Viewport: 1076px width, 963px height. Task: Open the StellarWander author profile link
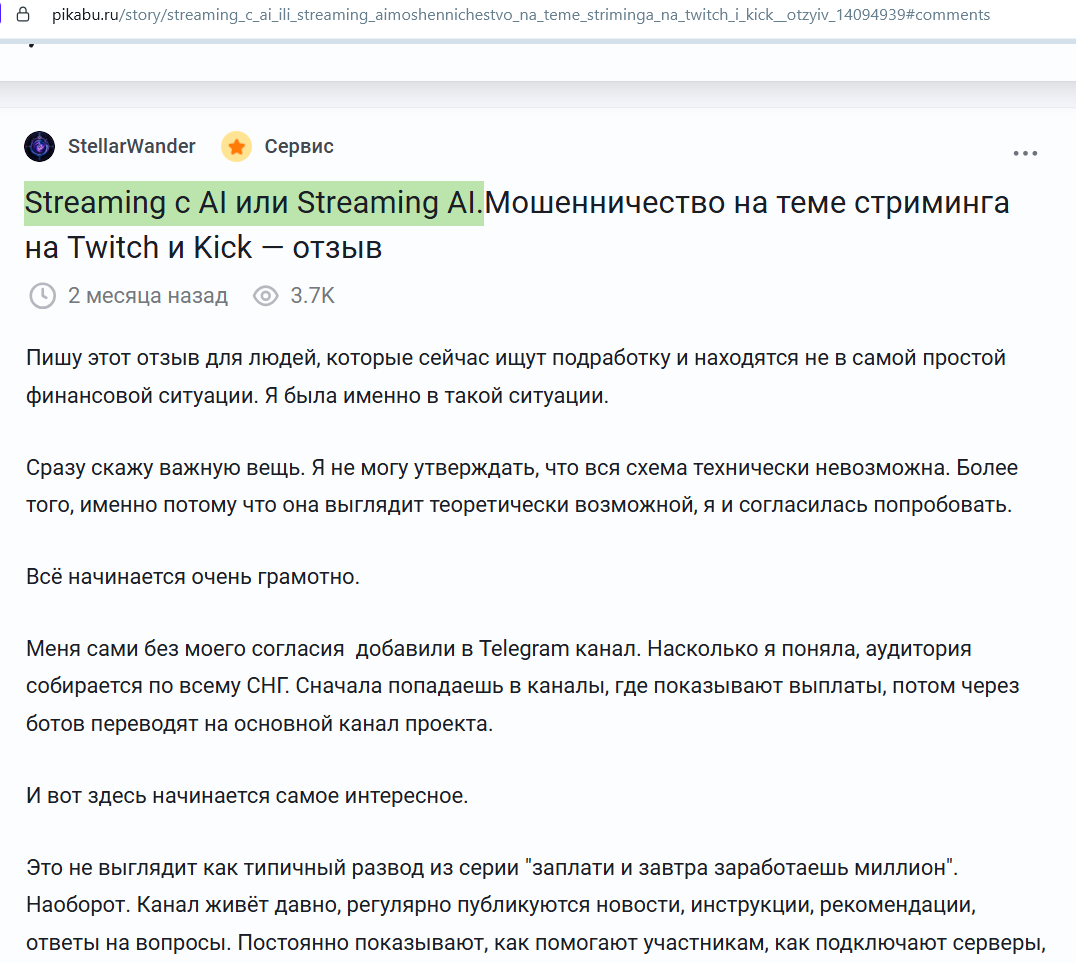click(x=132, y=146)
